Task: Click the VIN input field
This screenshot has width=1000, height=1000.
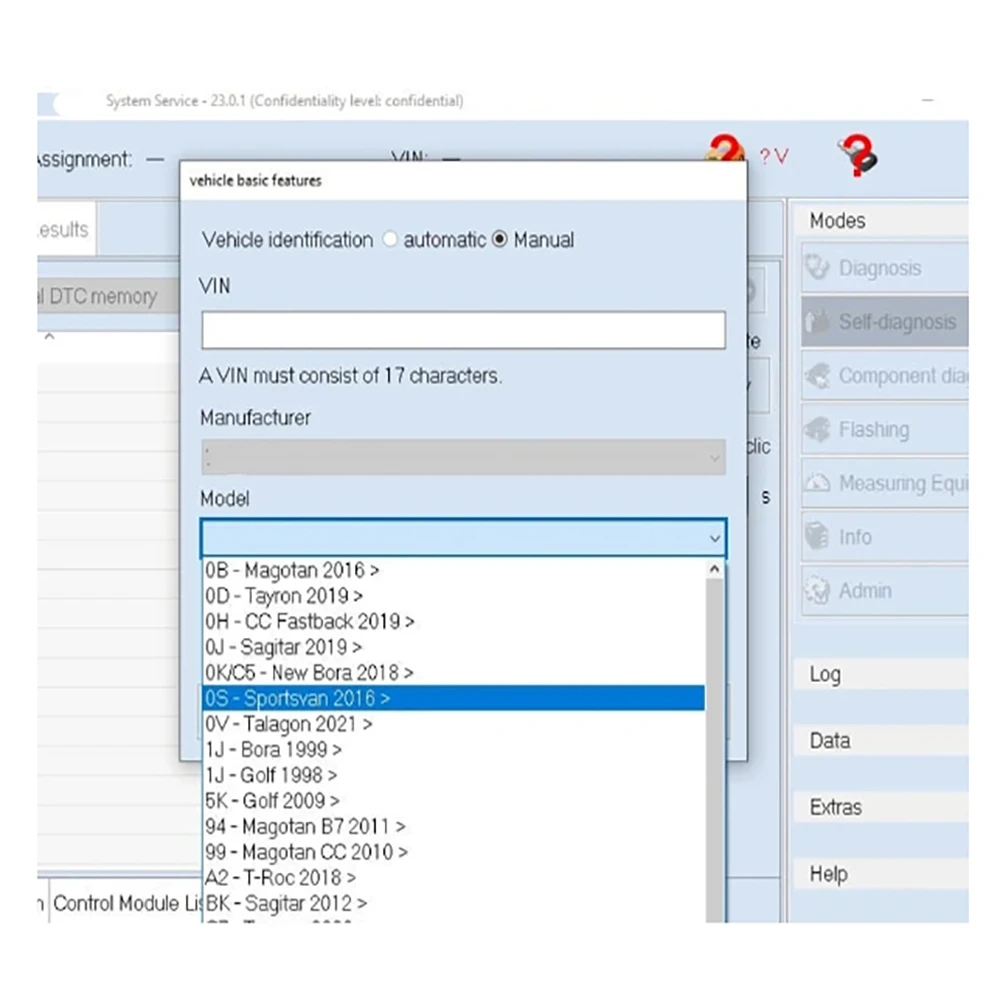Action: click(x=463, y=330)
